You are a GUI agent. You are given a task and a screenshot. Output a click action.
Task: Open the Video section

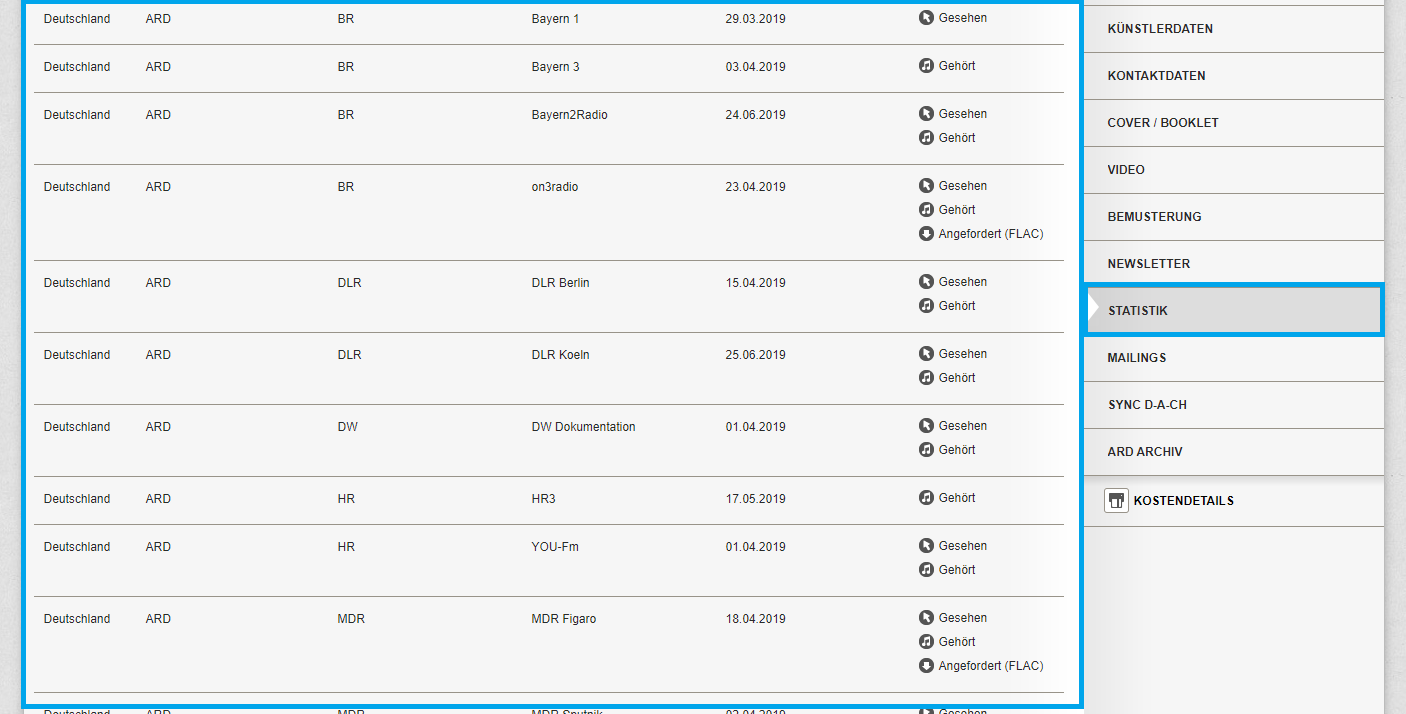(1233, 170)
